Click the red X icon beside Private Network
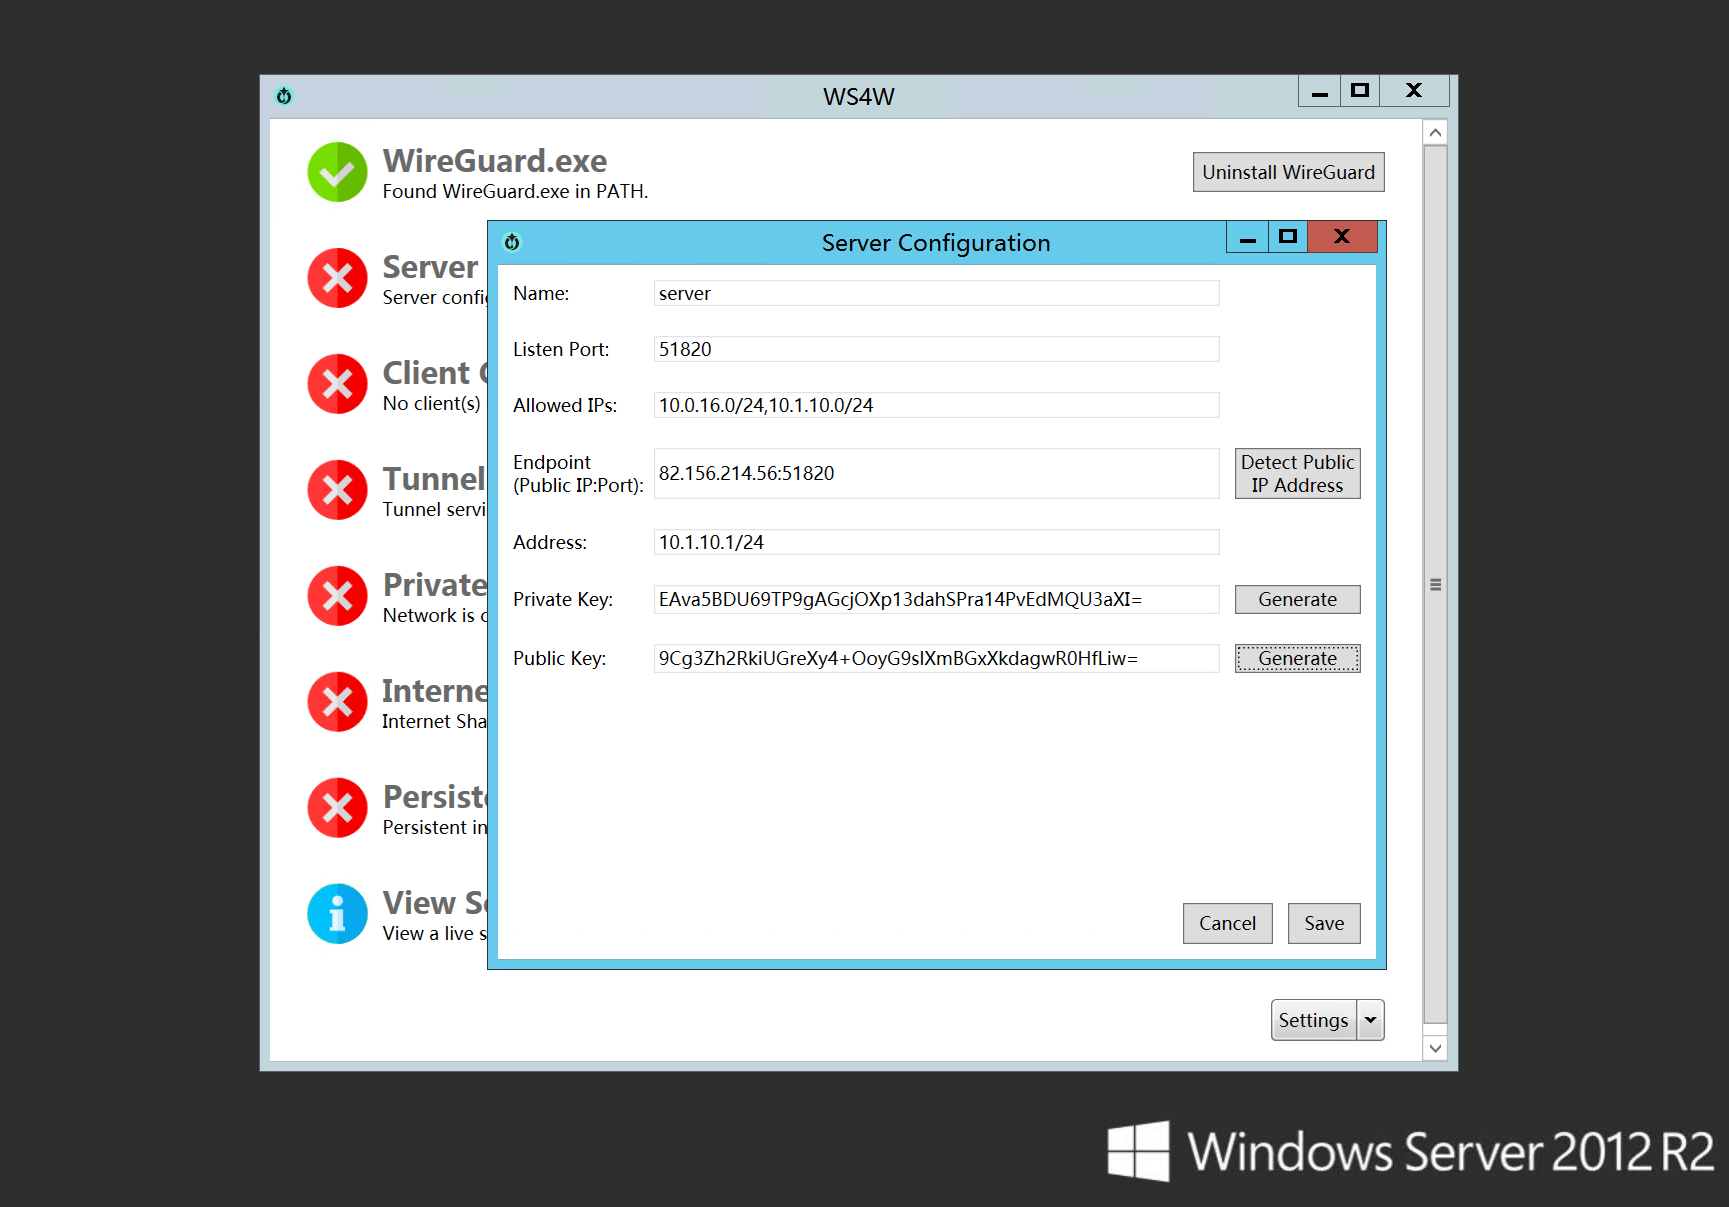Screen dimensions: 1729x1207 click(x=337, y=596)
